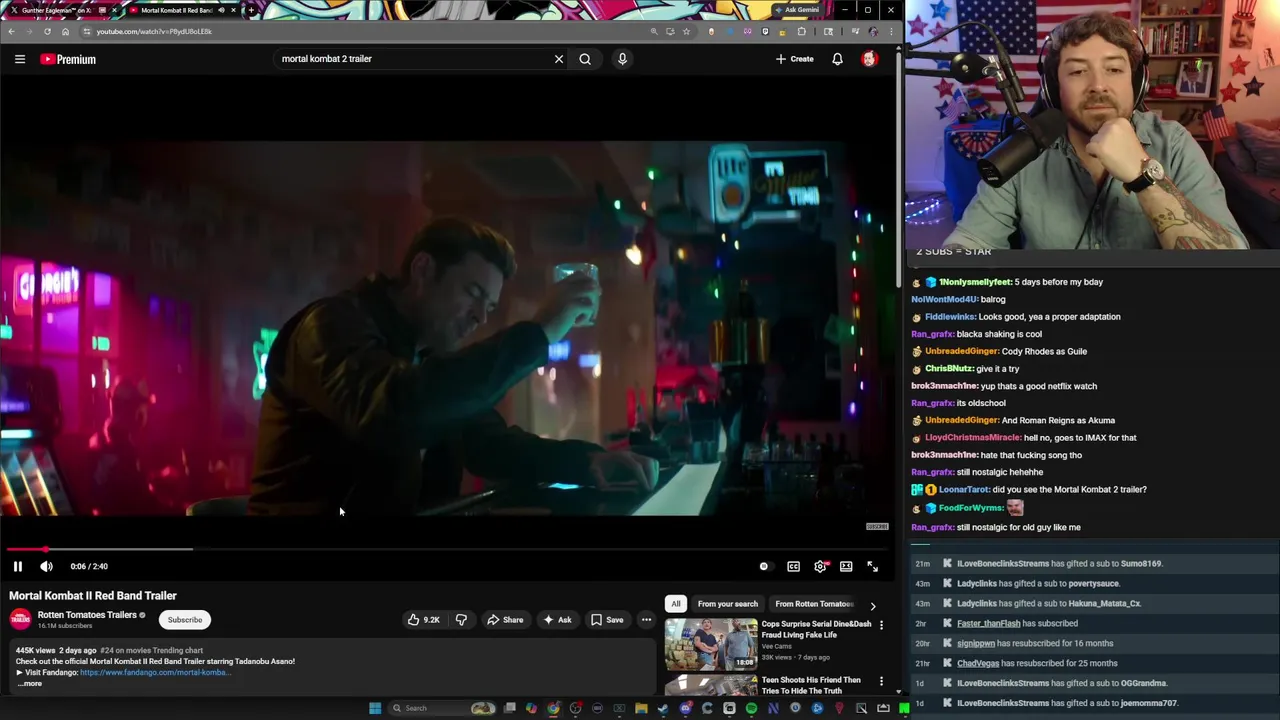The width and height of the screenshot is (1280, 720).
Task: Open the Cops Surprise Serial Dine&Dash video thumbnail
Action: coord(711,644)
